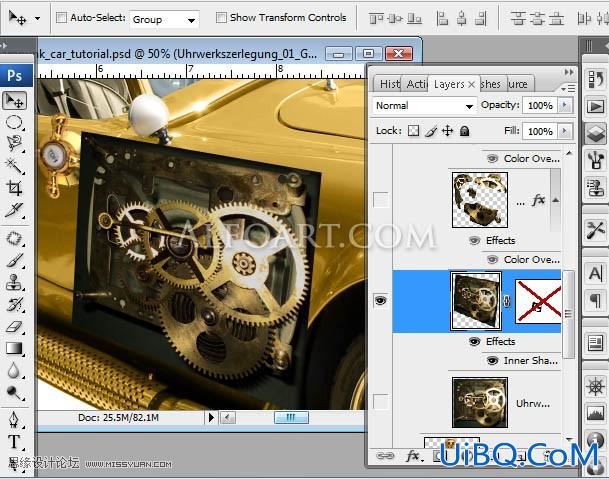Screen dimensions: 609x479
Task: Toggle the topmost Color Overlay eye
Action: (x=493, y=159)
